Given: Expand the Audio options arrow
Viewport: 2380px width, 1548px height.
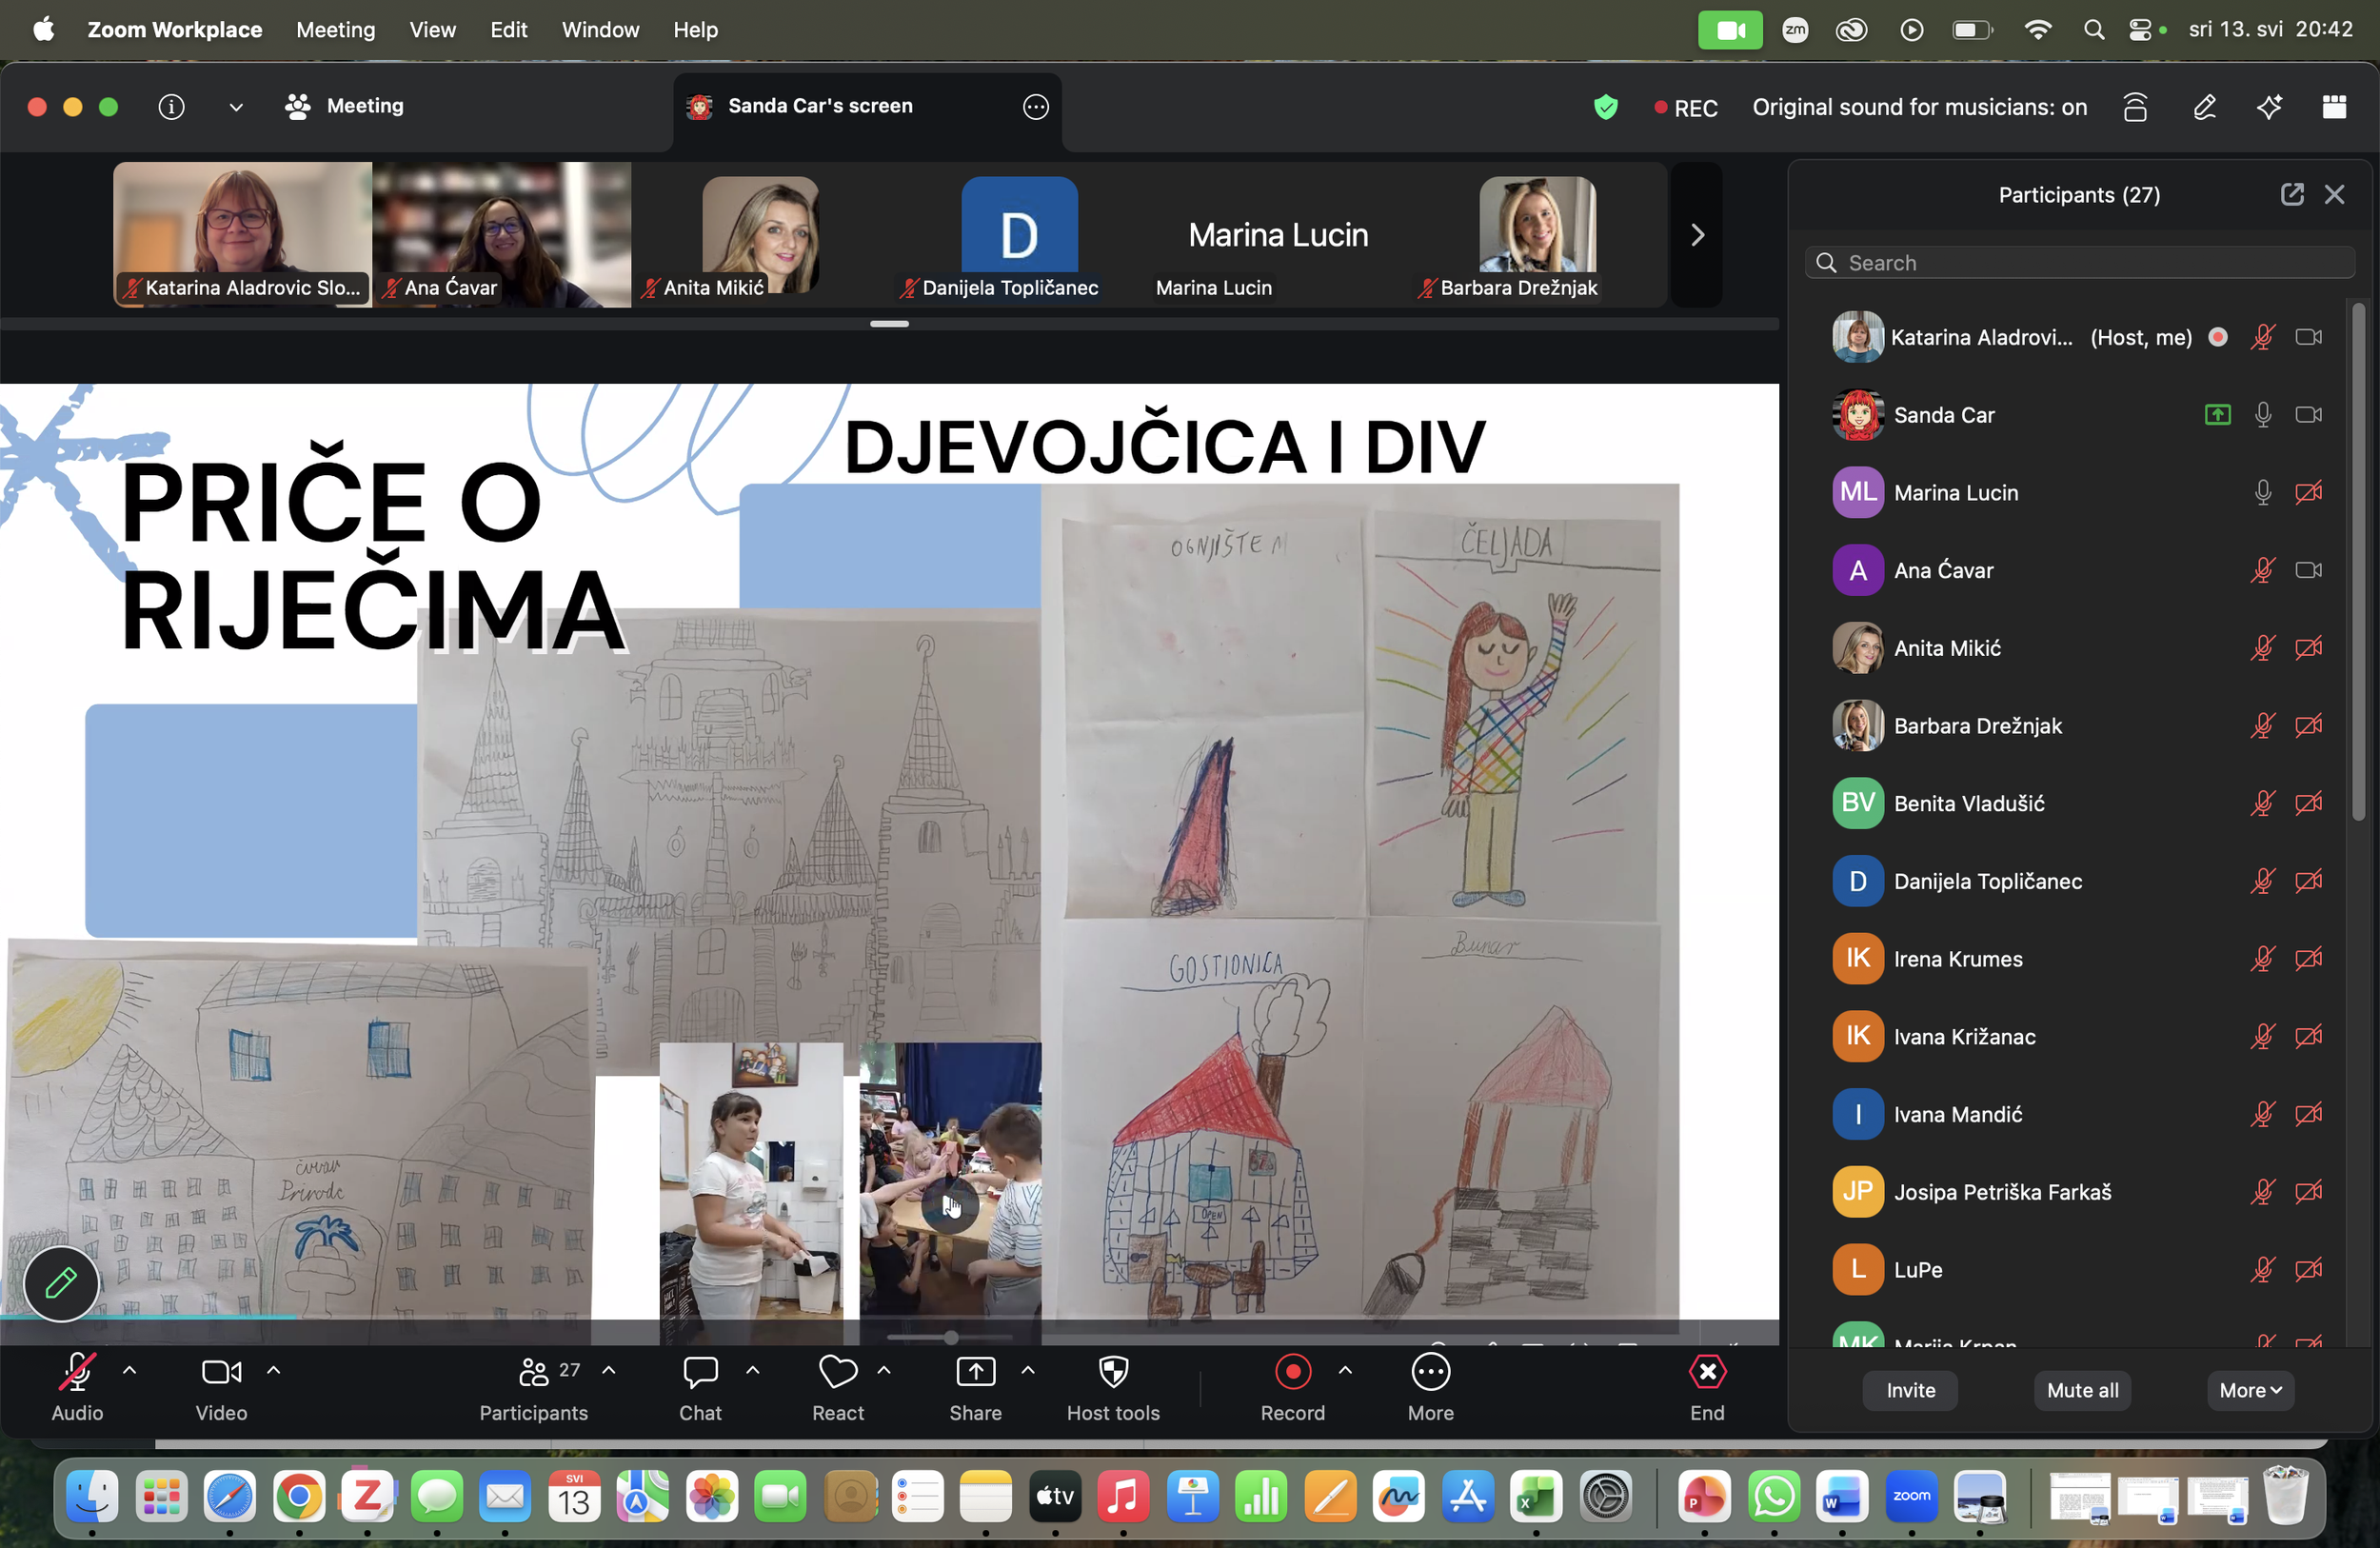Looking at the screenshot, I should [129, 1370].
